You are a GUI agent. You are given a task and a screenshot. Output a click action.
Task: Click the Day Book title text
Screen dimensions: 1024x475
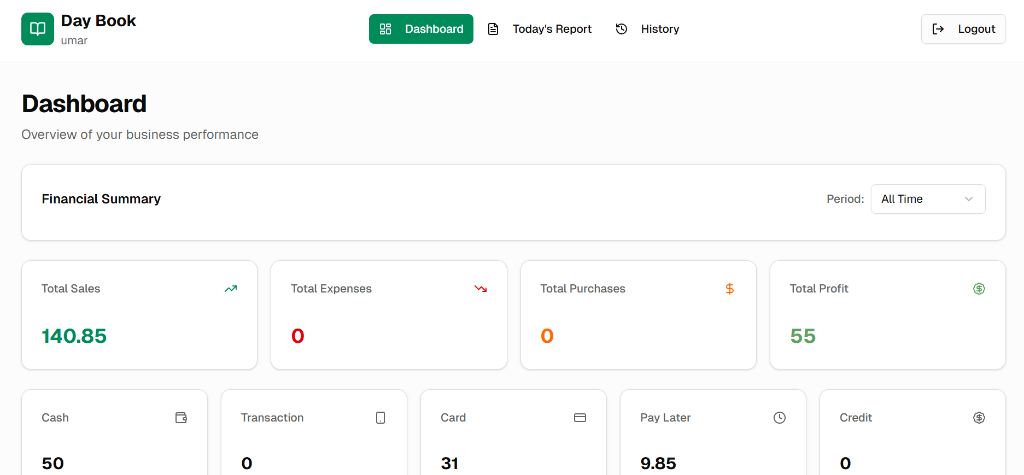[98, 21]
